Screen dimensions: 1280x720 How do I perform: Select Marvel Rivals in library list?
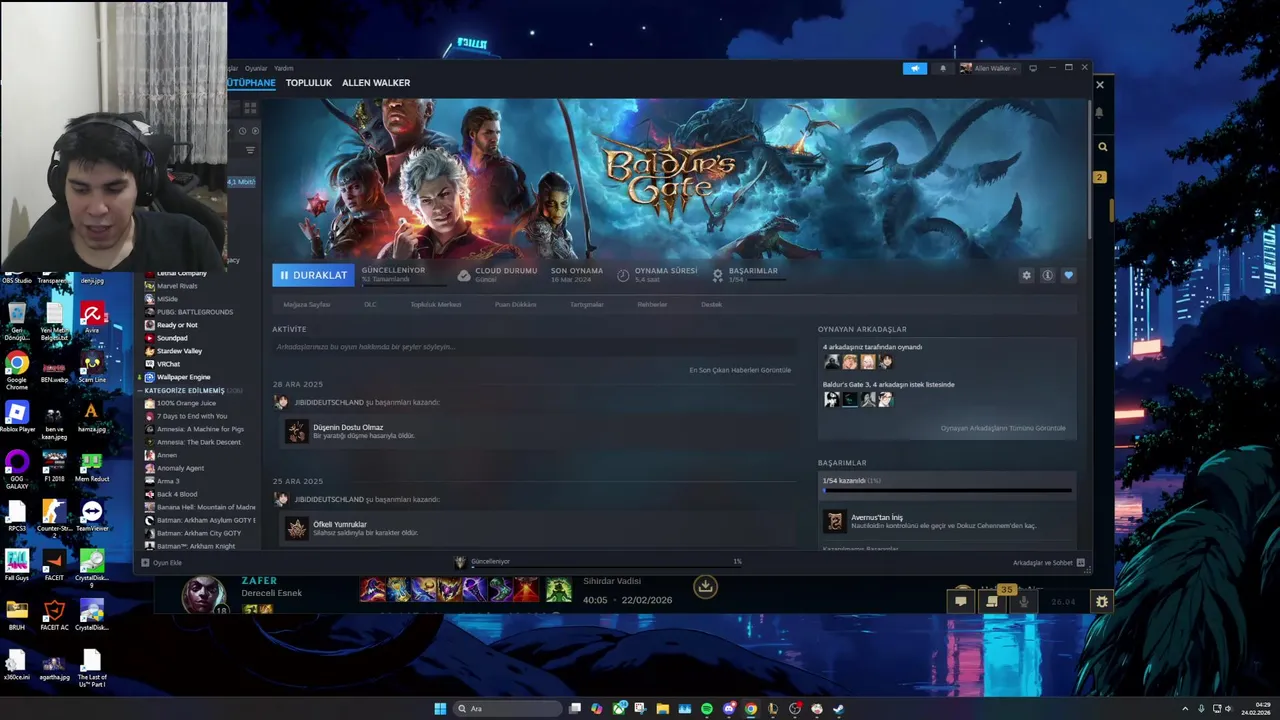coord(177,286)
